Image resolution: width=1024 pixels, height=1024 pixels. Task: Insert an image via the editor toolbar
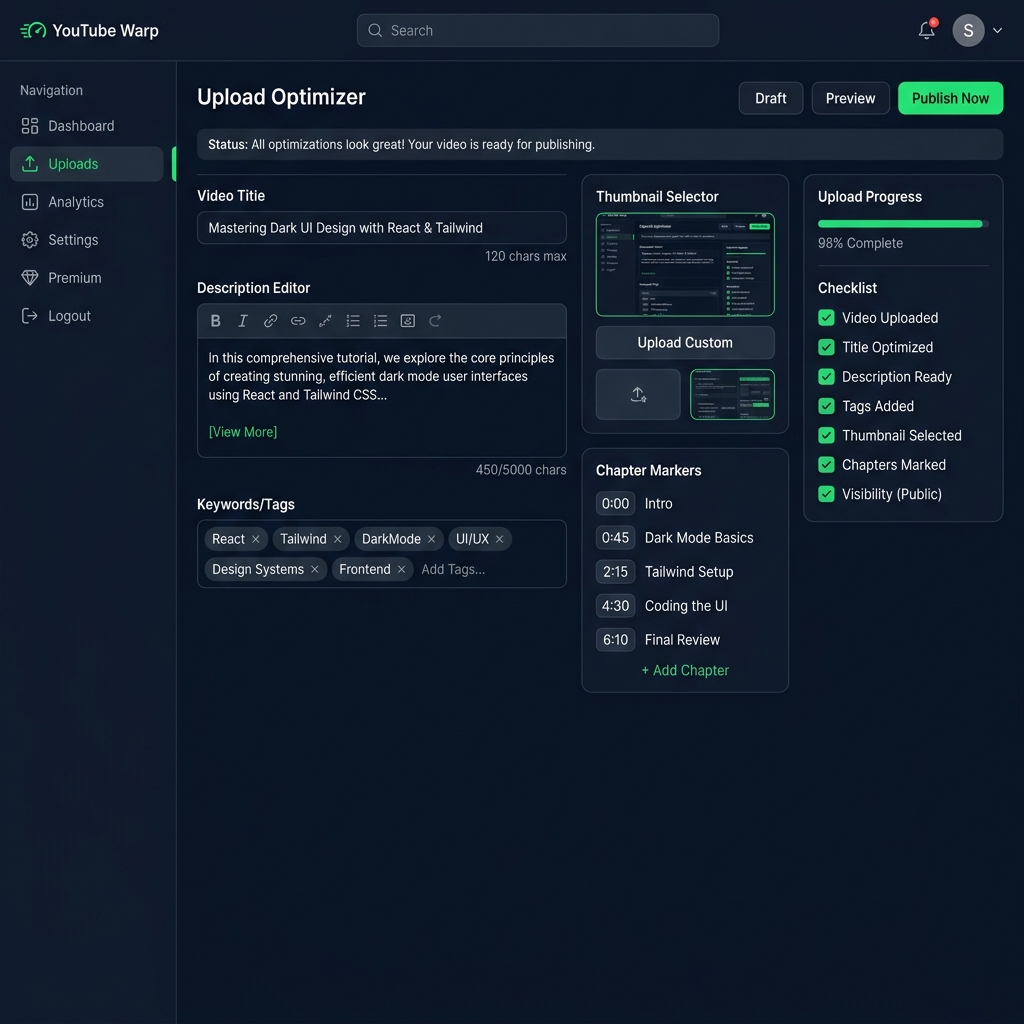408,321
